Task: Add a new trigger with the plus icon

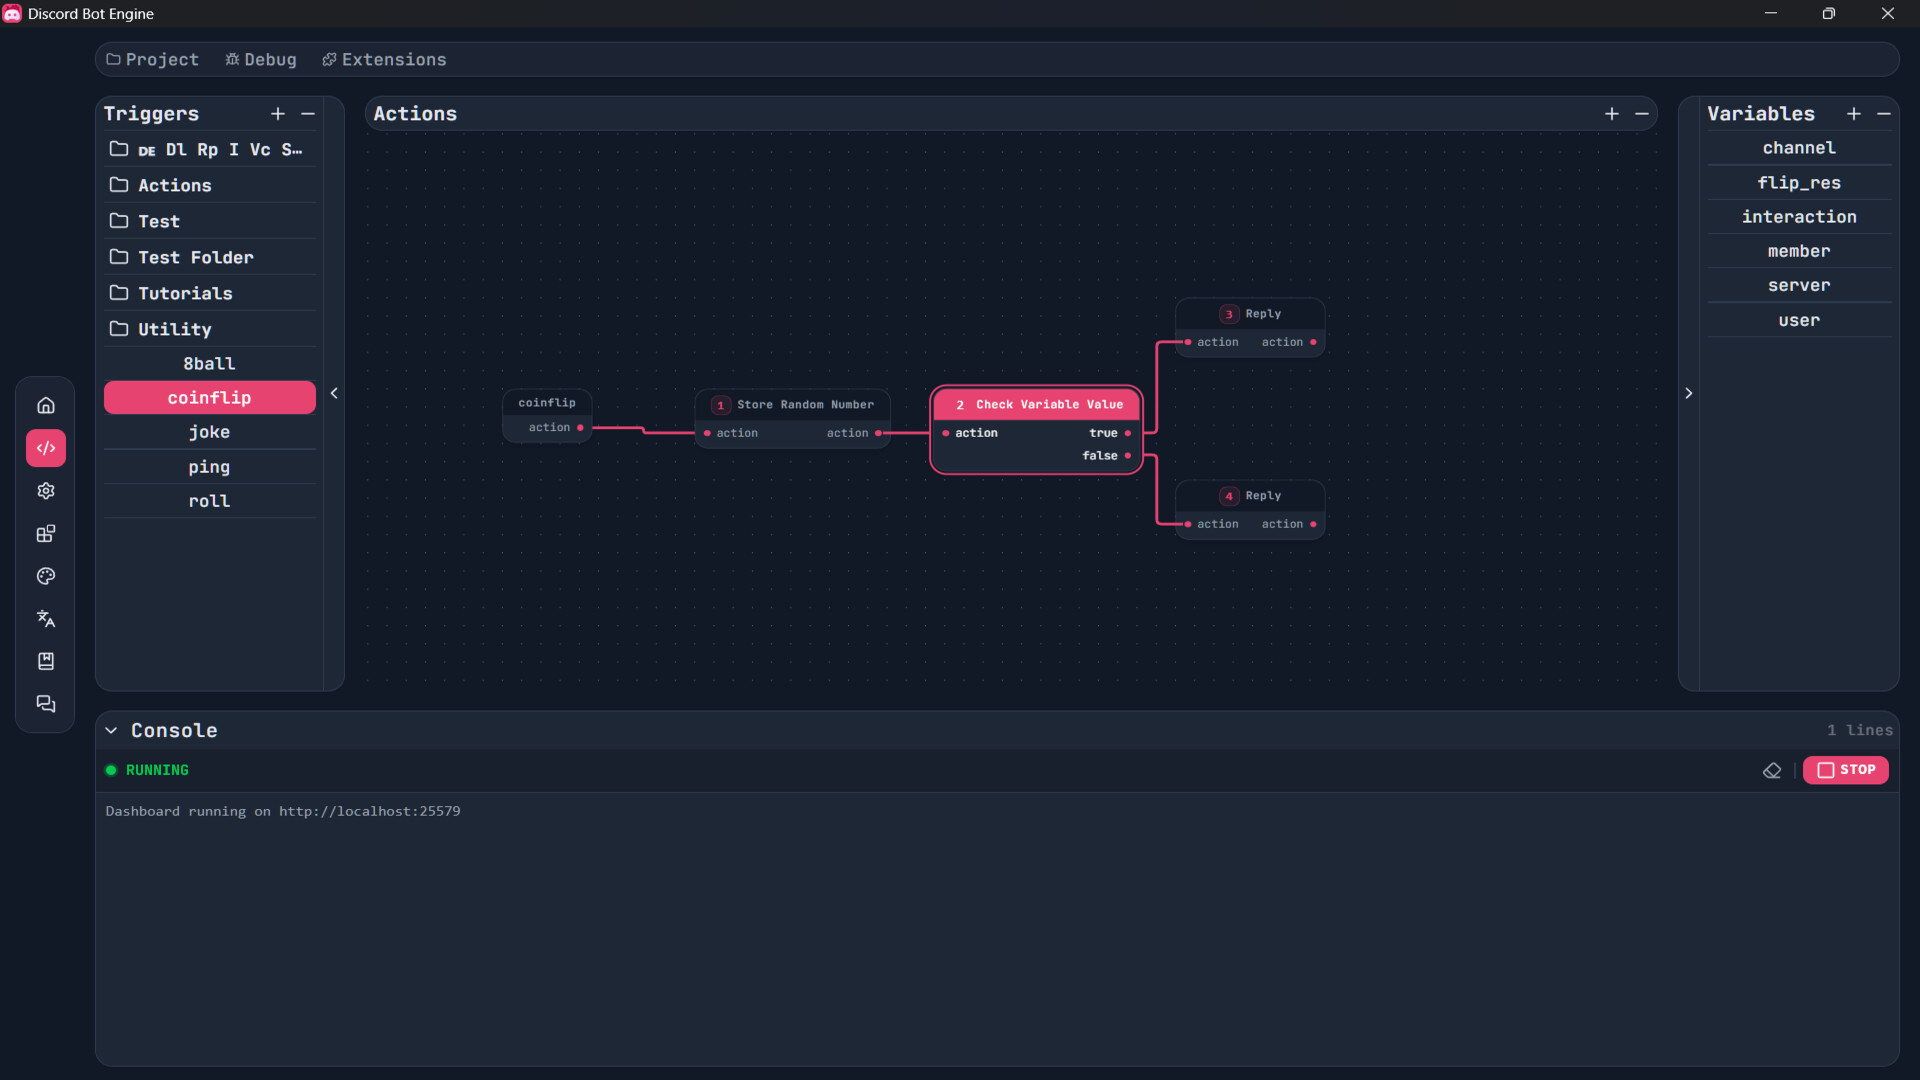Action: [277, 114]
